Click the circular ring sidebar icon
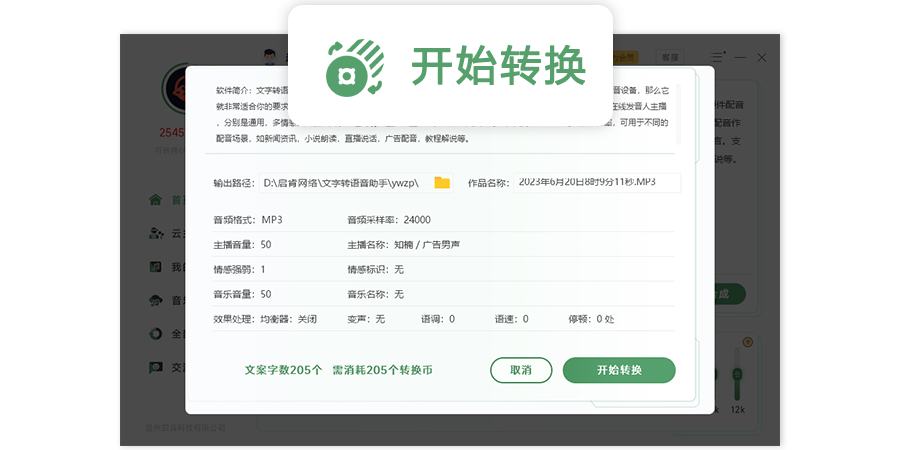900x450 pixels. pos(155,334)
